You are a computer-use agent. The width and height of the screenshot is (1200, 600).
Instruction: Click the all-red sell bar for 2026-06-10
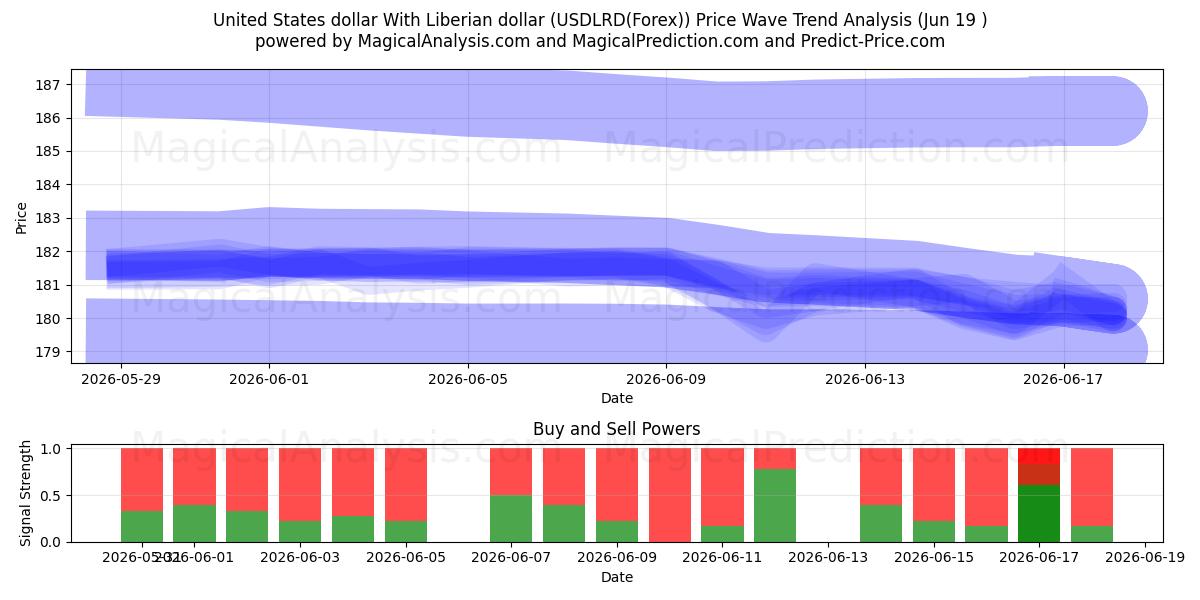click(669, 495)
